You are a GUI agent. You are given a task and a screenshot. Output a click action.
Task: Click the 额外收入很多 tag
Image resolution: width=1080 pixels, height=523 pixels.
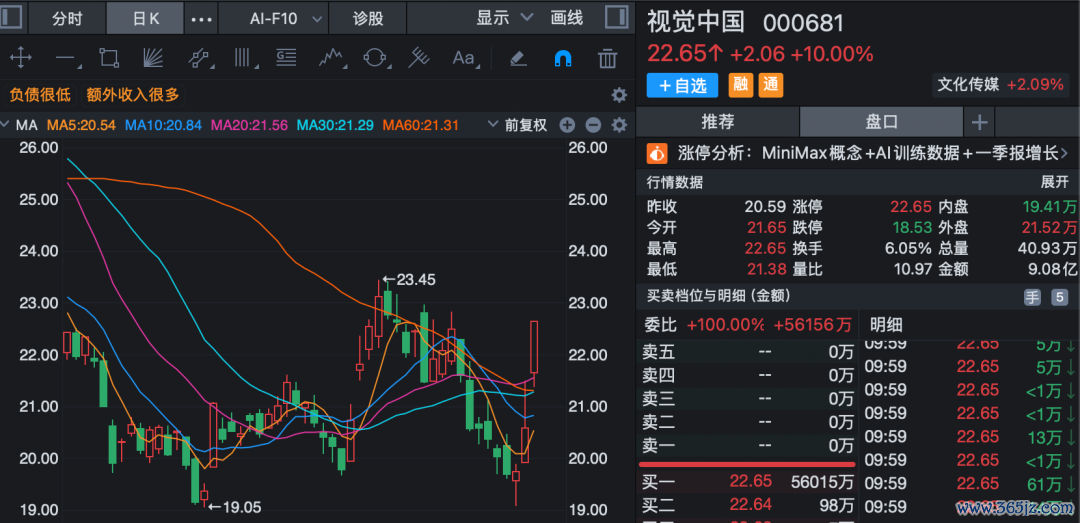tap(133, 94)
